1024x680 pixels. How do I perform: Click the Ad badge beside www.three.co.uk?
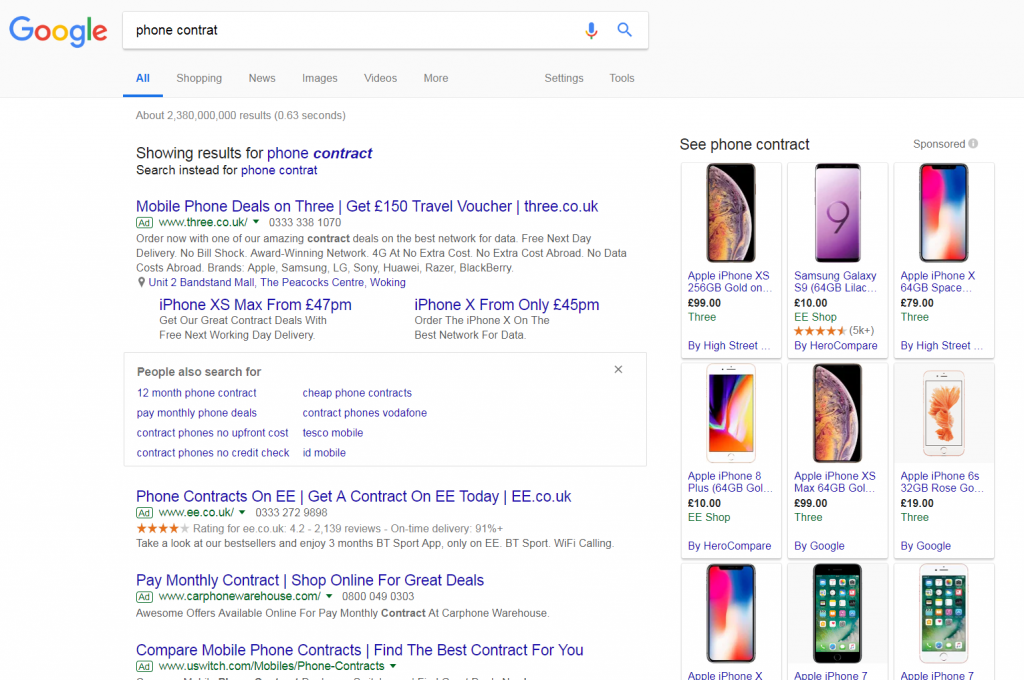point(144,223)
